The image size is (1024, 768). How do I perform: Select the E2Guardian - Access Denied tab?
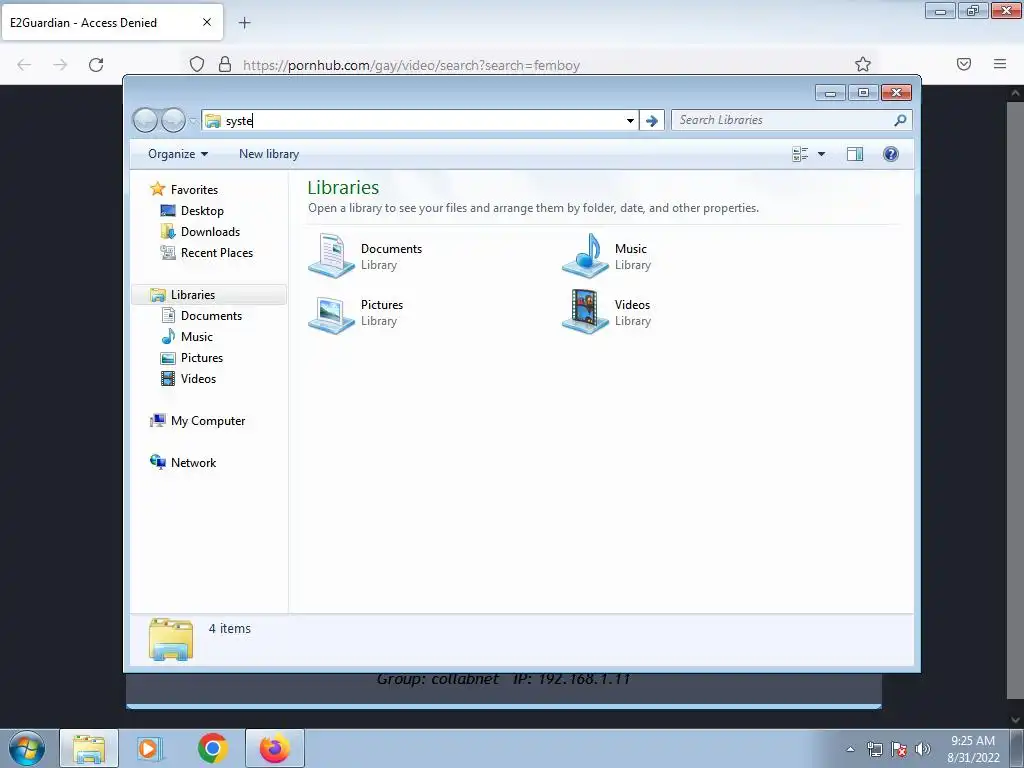coord(112,22)
